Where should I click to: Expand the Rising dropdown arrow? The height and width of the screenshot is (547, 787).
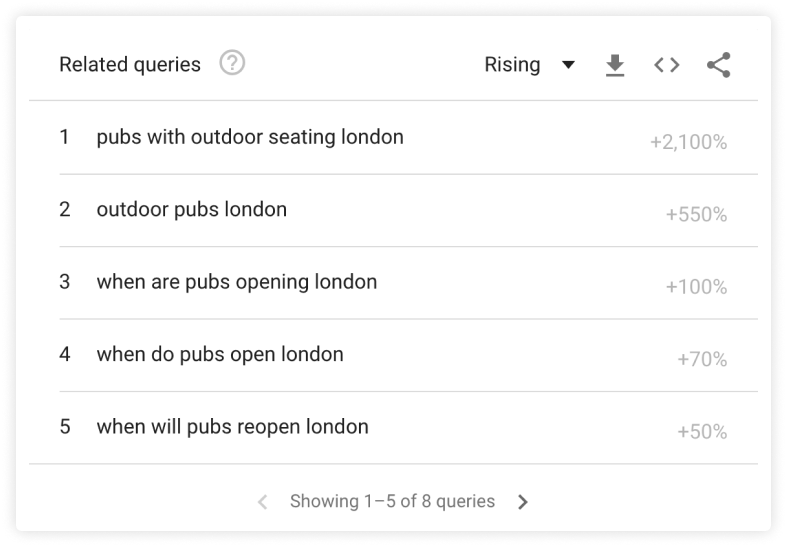pos(568,65)
